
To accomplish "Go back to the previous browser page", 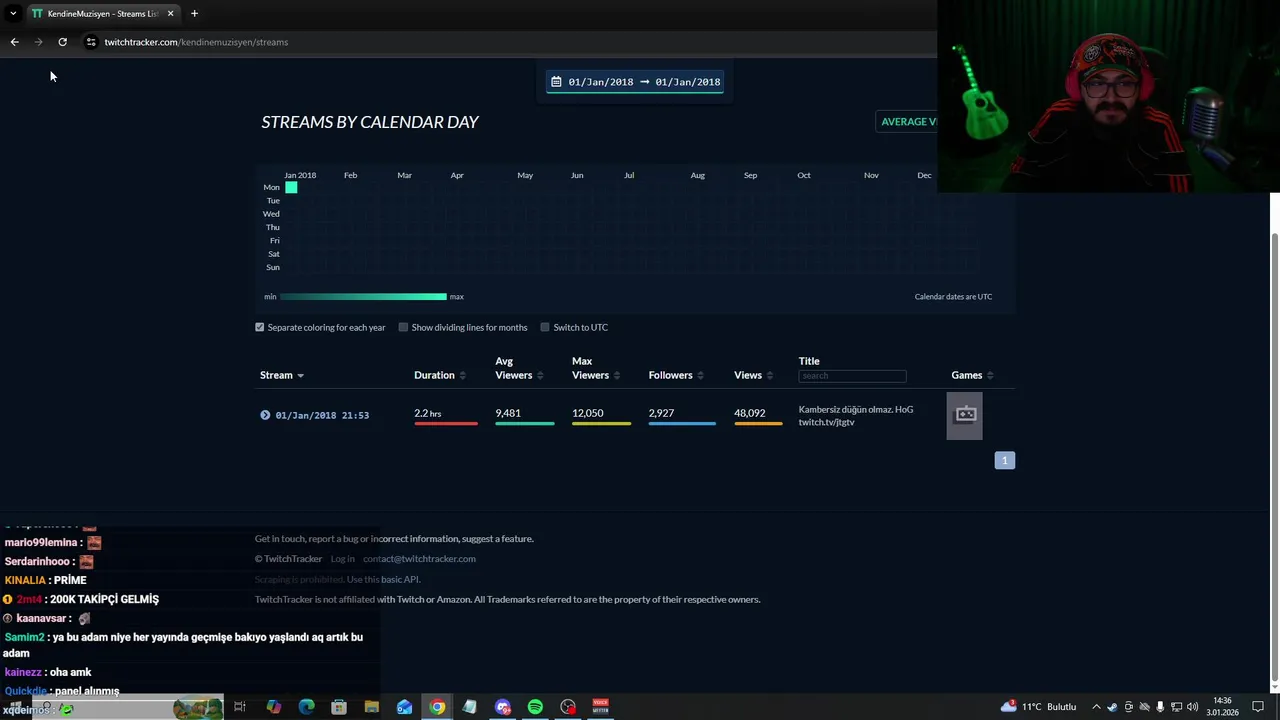I will pyautogui.click(x=14, y=42).
